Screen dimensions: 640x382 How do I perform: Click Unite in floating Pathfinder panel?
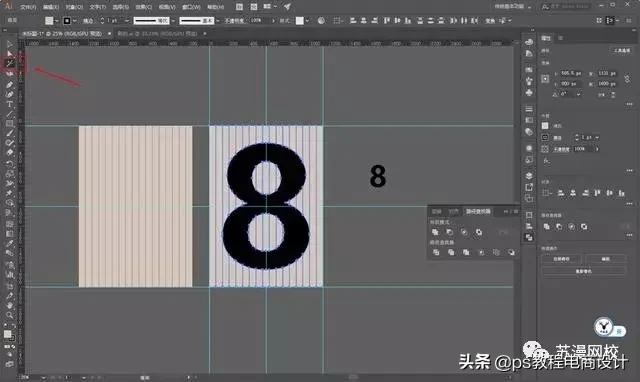(435, 232)
